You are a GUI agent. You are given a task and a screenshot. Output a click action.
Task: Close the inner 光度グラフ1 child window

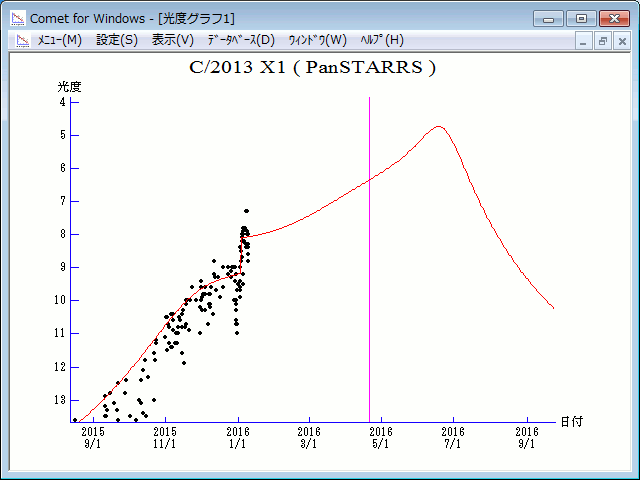pos(622,41)
